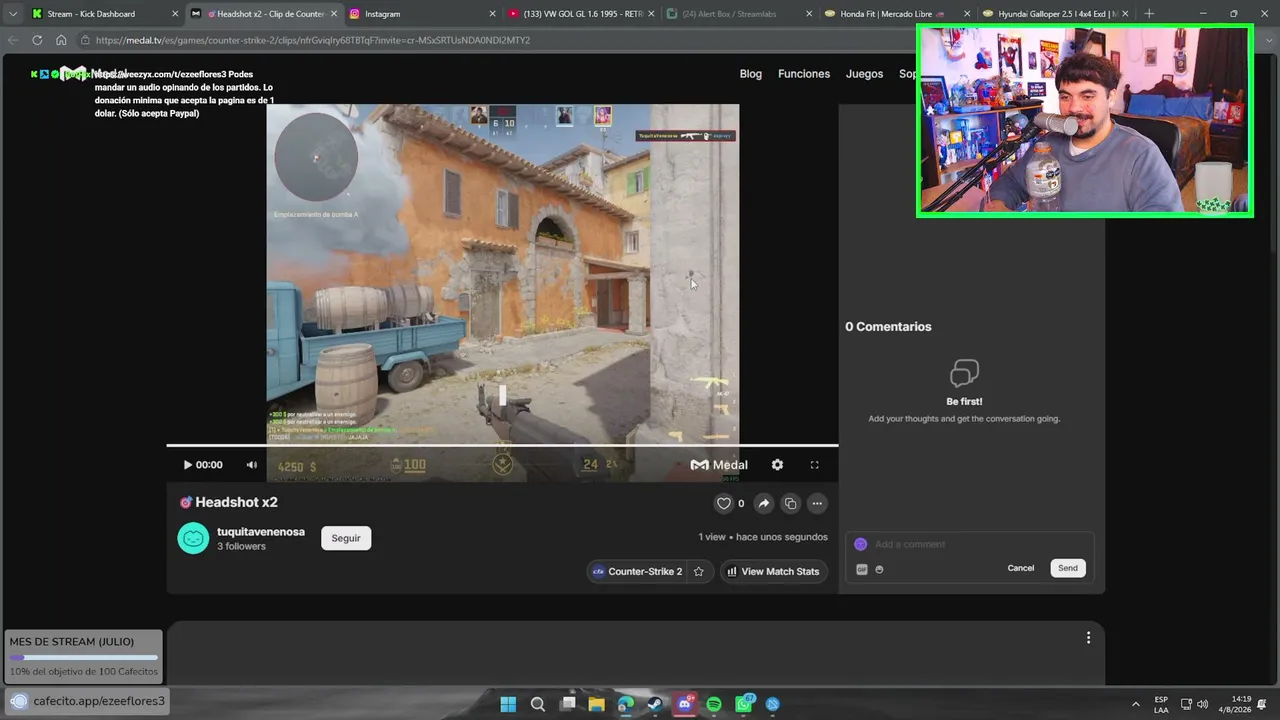Viewport: 1280px width, 720px height.
Task: Show hidden system tray icons
Action: (x=1135, y=704)
